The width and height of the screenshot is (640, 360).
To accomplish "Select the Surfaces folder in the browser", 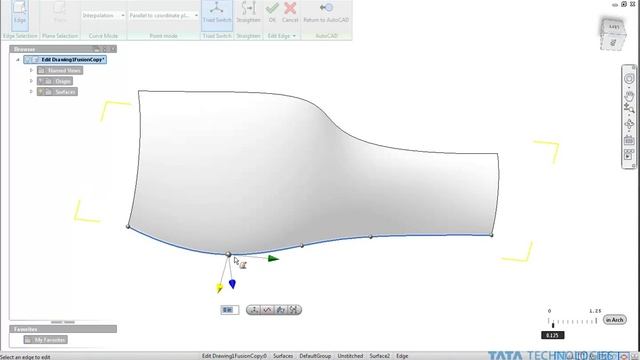I will pos(57,92).
